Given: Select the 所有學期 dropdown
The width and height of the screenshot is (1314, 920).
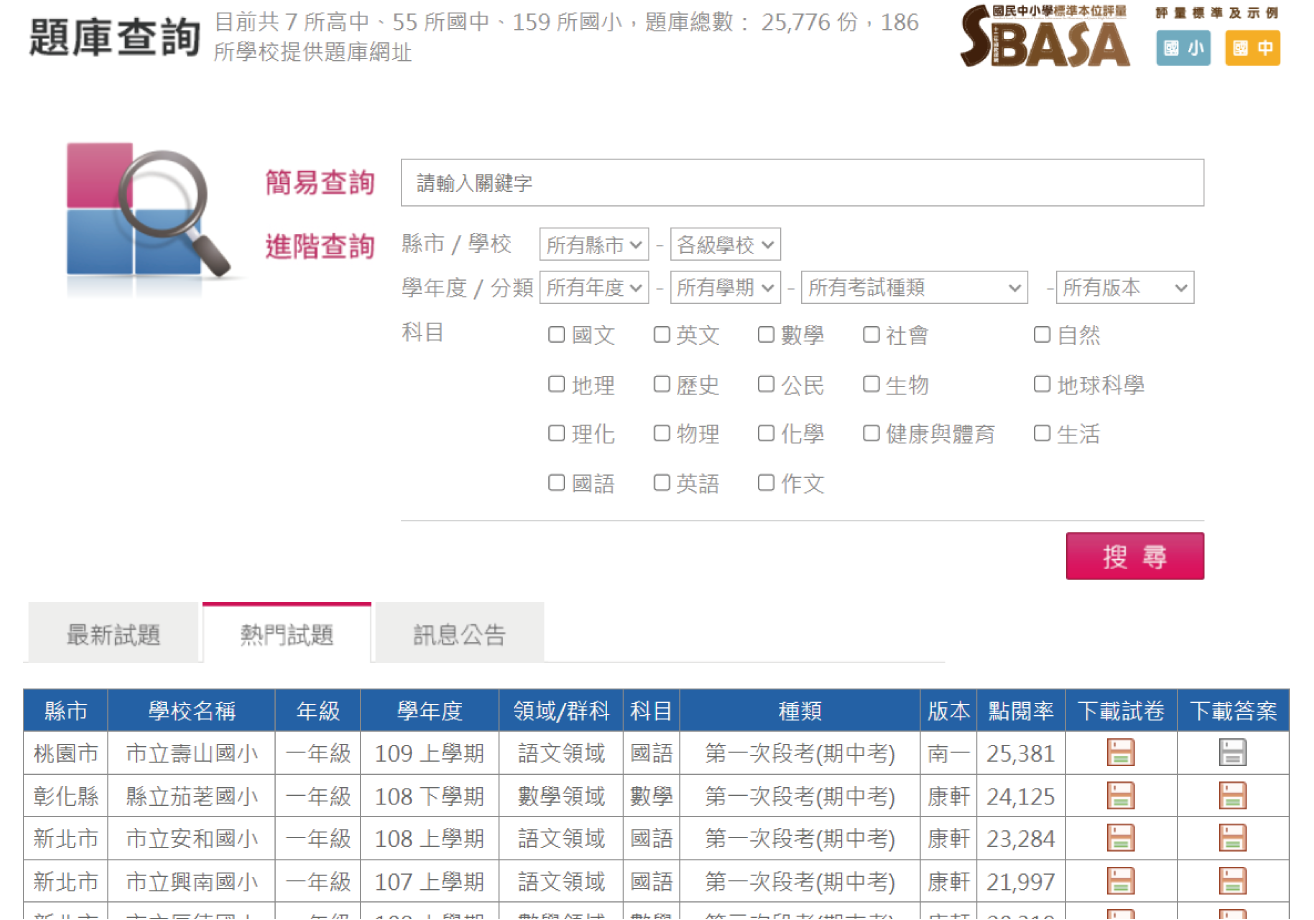Looking at the screenshot, I should click(x=725, y=288).
